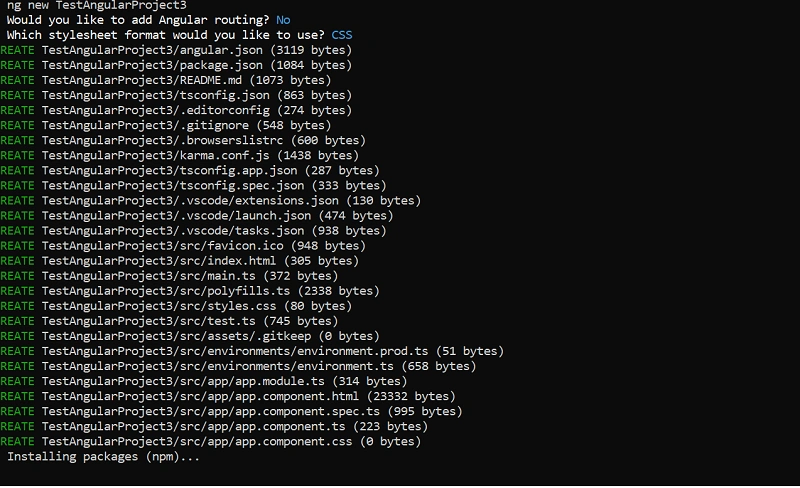The height and width of the screenshot is (488, 800).
Task: Click the blue 'CSS' stylesheet answer
Action: (x=342, y=35)
